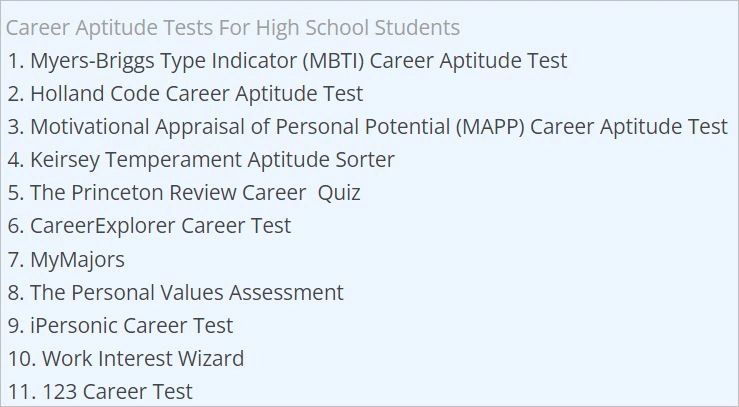Click the word Sorter in item four
The image size is (739, 407).
pos(365,160)
